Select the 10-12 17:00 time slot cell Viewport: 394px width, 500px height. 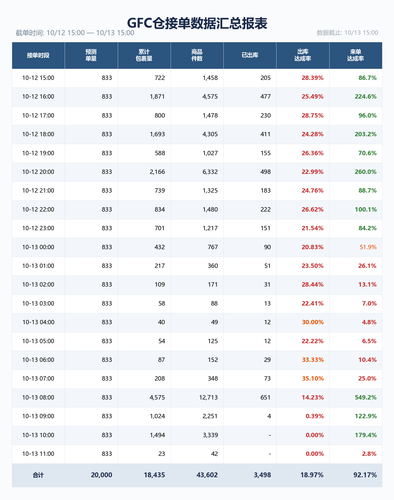click(38, 116)
